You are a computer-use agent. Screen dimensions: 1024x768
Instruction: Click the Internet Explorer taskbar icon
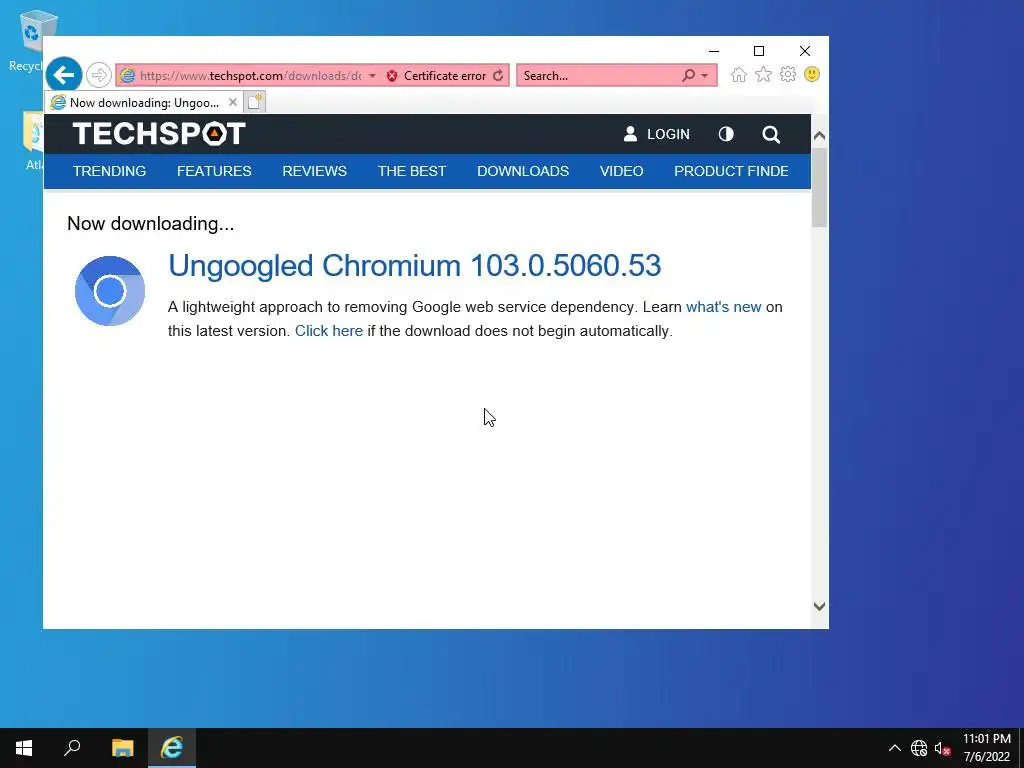[x=172, y=748]
